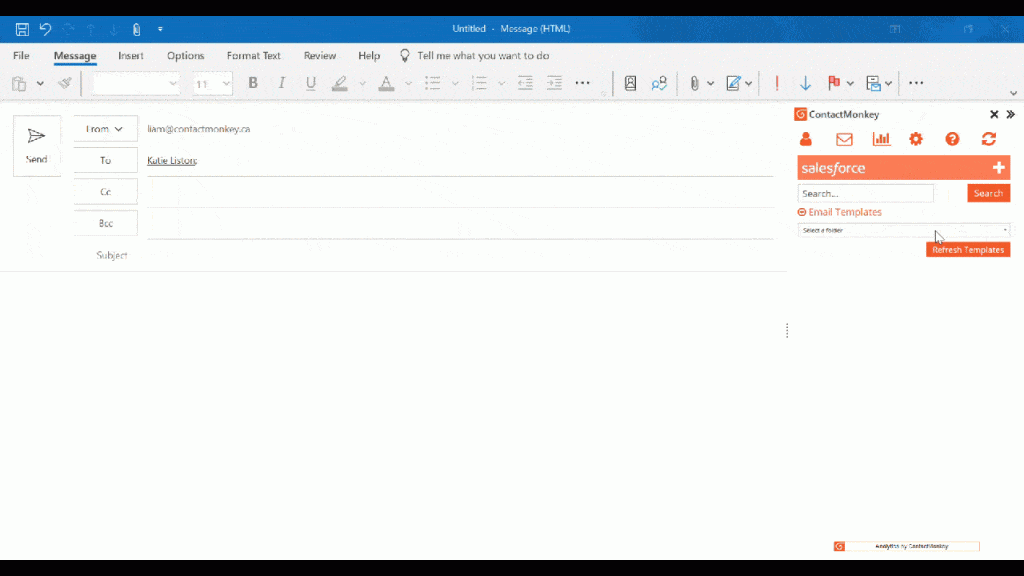
Task: Click Decrease Indent icon
Action: (525, 83)
